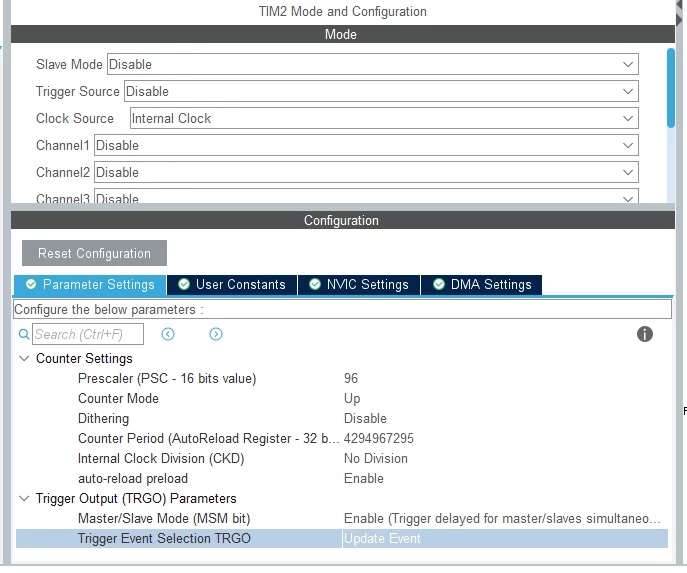This screenshot has width=687, height=573.
Task: Select the Internal Clock Division (CKD) row label
Action: 161,459
